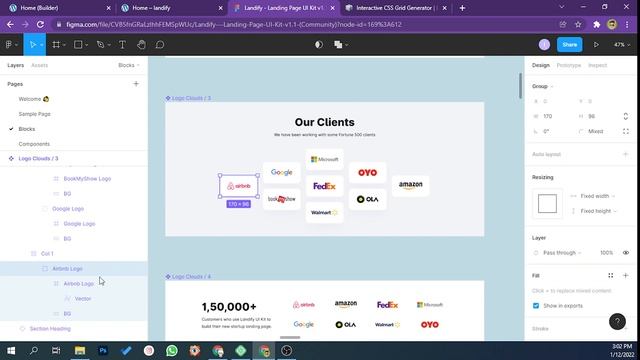
Task: Click the user avatar in toolbar
Action: pyautogui.click(x=544, y=44)
